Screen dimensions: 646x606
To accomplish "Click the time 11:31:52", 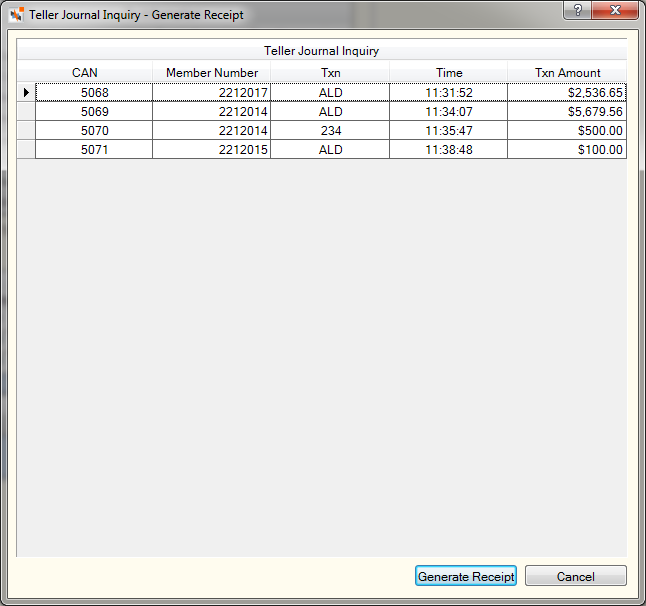I will [x=449, y=92].
